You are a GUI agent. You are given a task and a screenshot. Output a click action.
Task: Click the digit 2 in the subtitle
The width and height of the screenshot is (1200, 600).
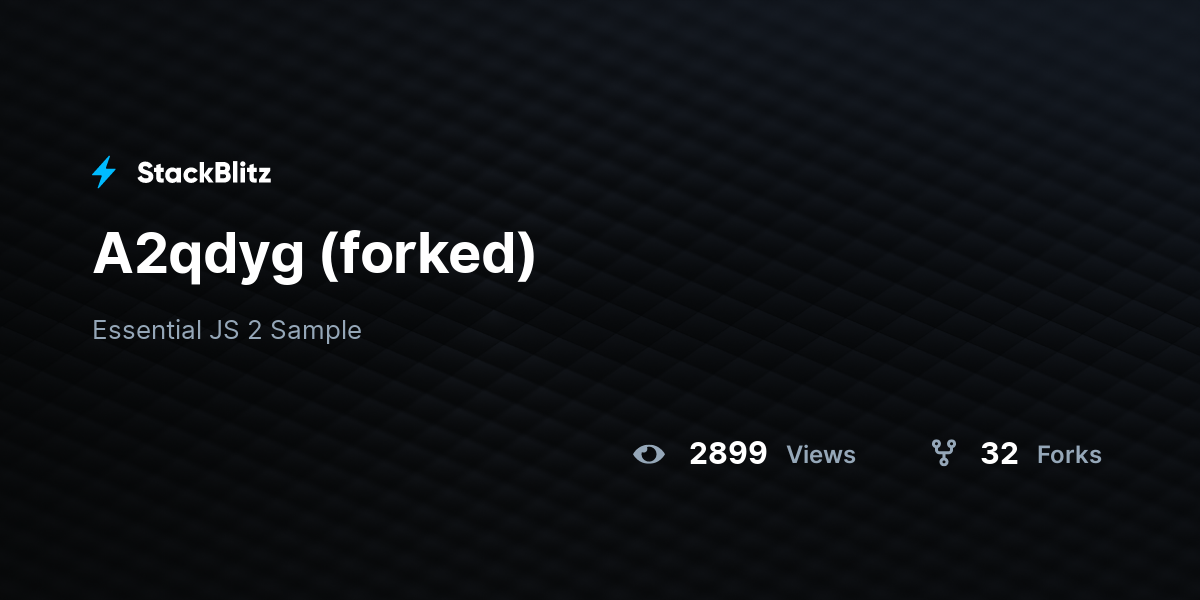[x=256, y=330]
